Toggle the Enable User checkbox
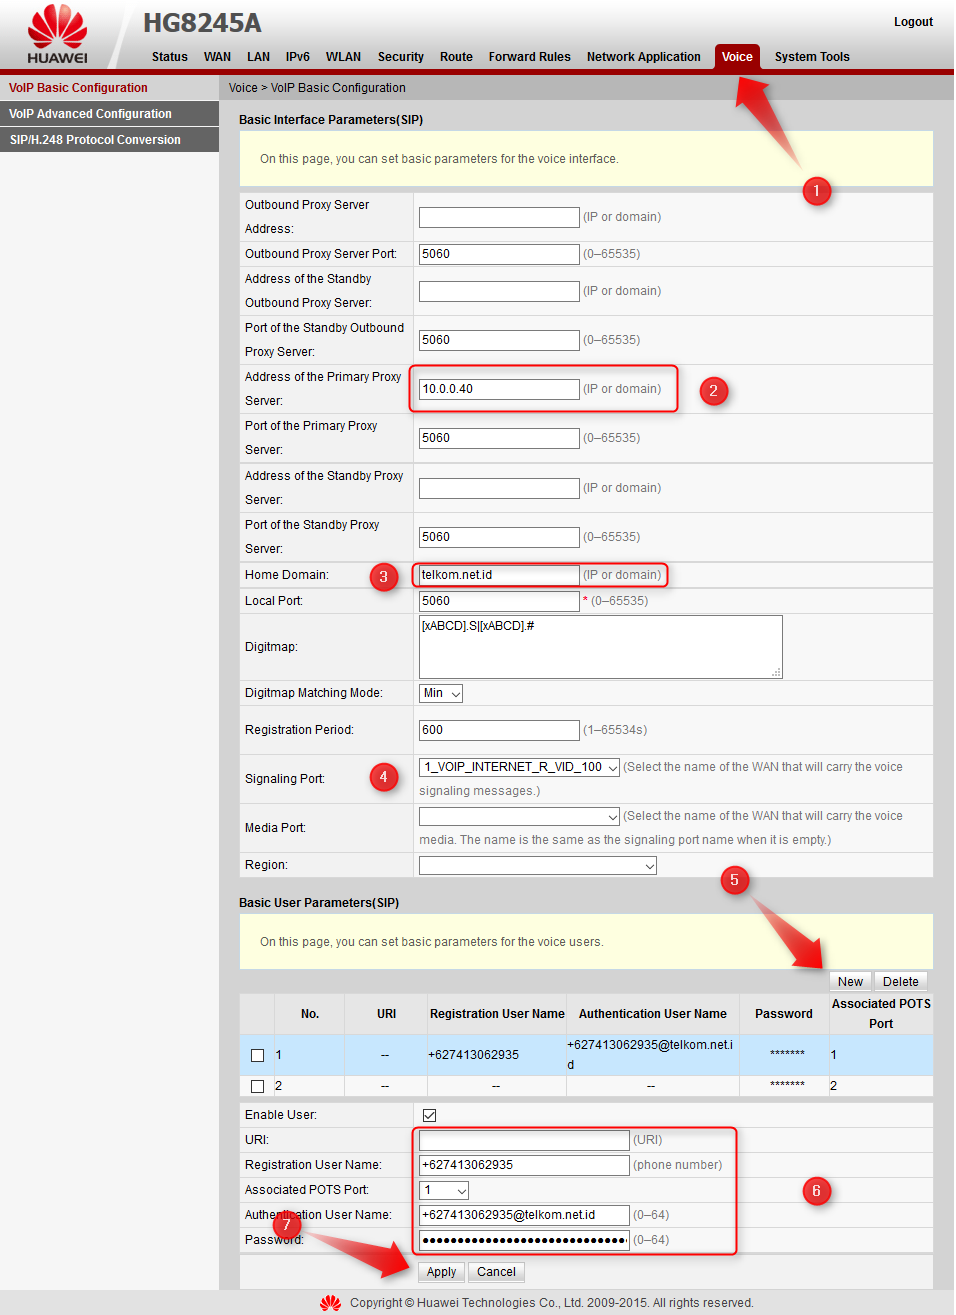Screen dimensions: 956x1315 pyautogui.click(x=429, y=1115)
